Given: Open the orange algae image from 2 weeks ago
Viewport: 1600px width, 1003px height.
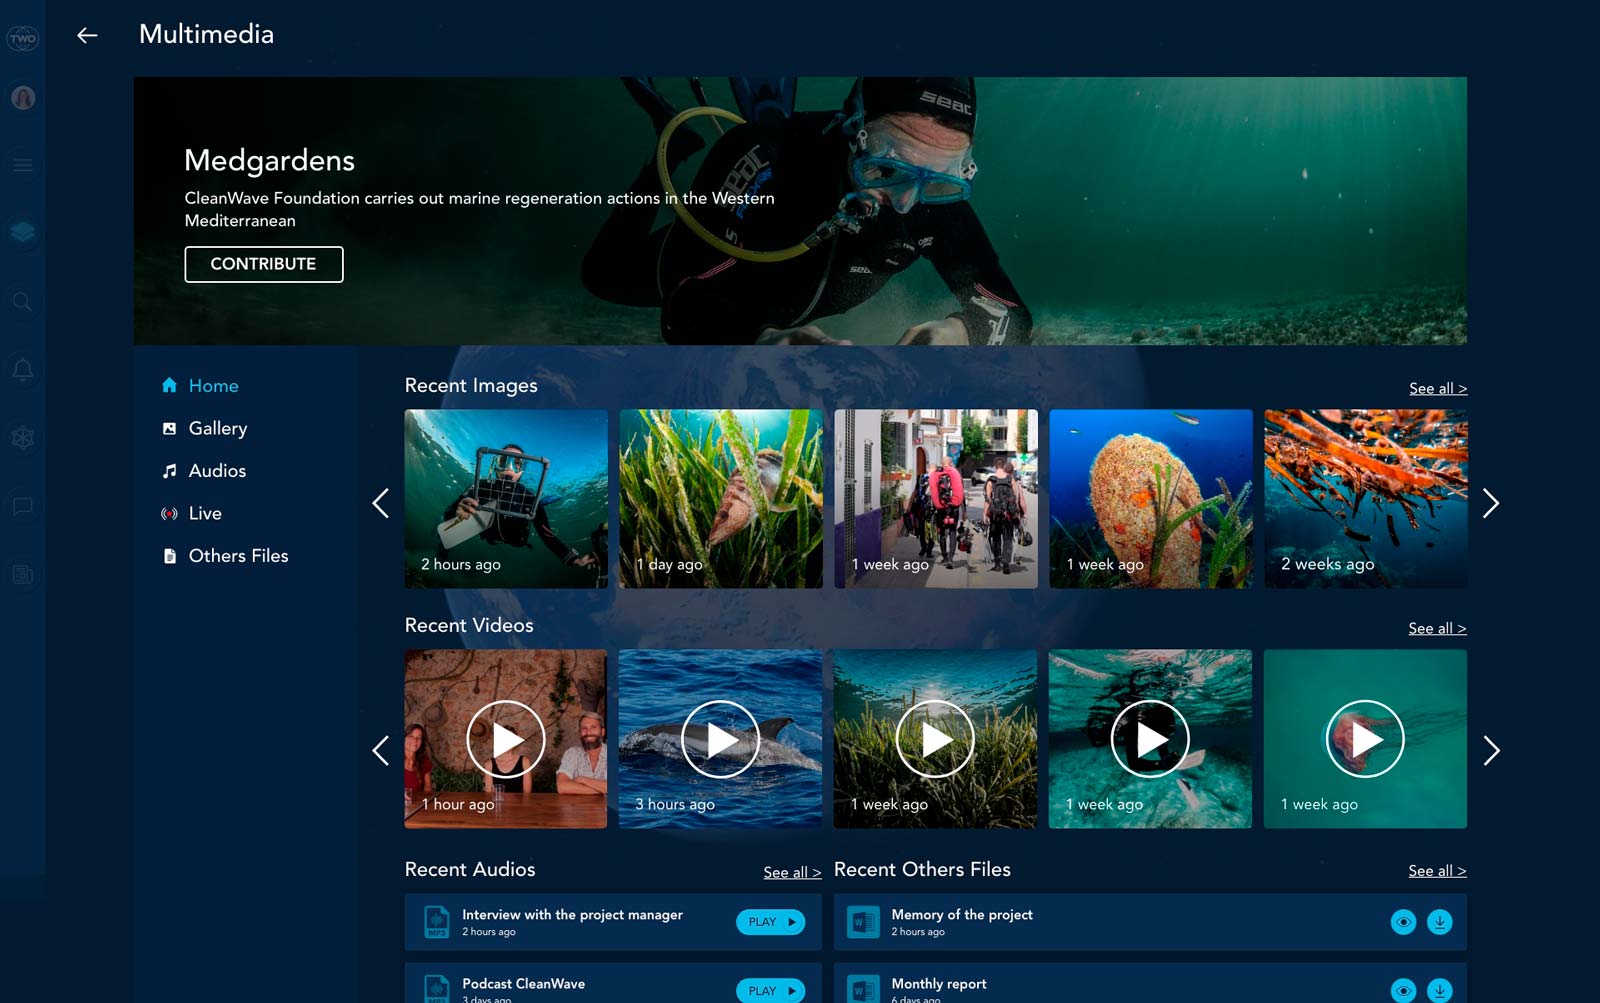Looking at the screenshot, I should (1366, 498).
